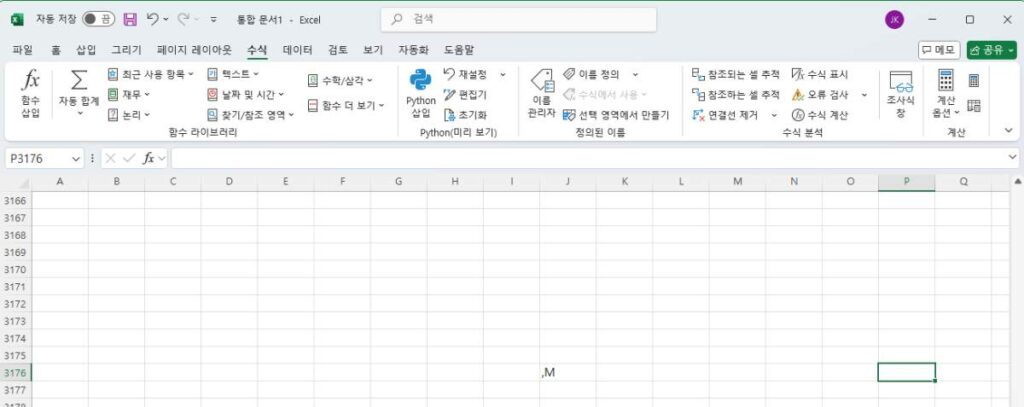
Task: Expand the 계산 옵션 dropdown
Action: pyautogui.click(x=945, y=112)
